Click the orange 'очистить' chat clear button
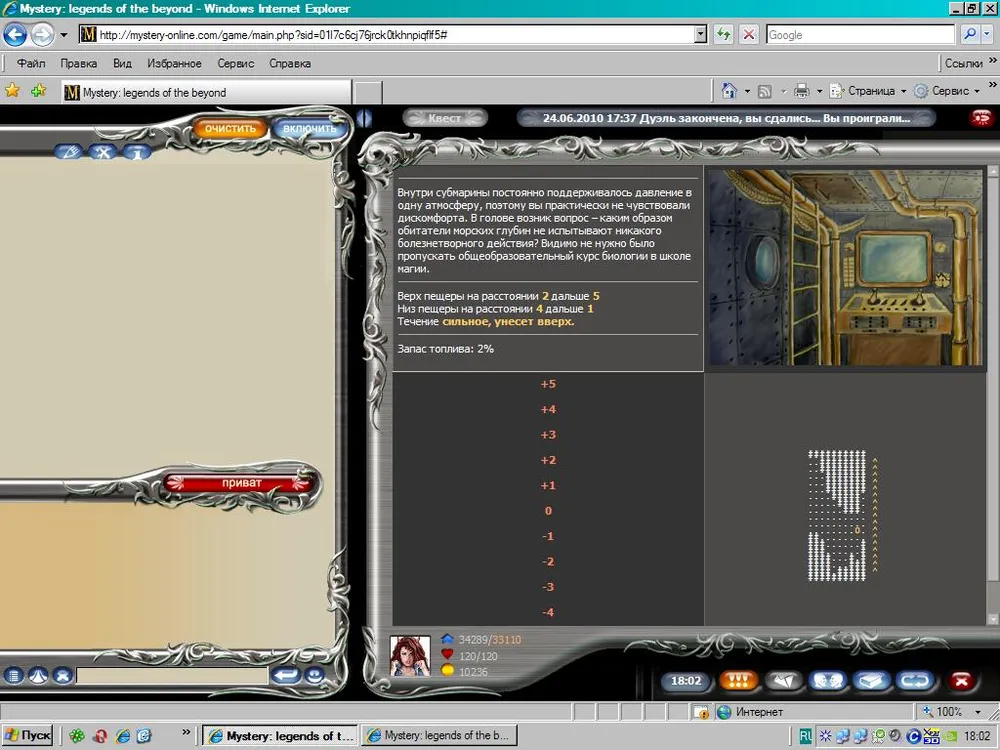This screenshot has width=1000, height=750. (x=231, y=129)
